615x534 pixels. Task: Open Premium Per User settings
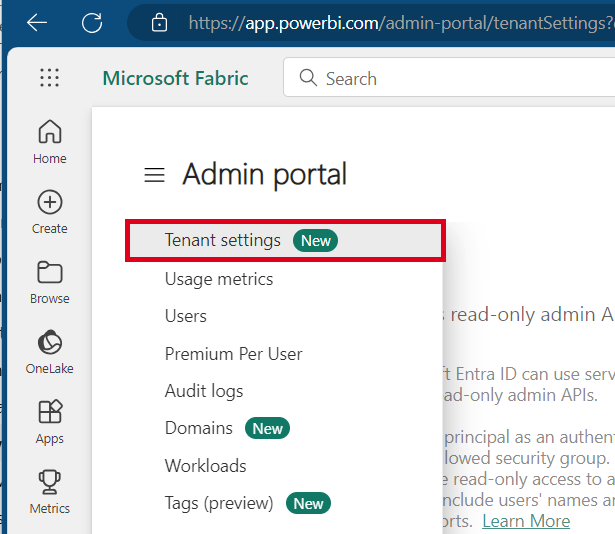tap(233, 354)
